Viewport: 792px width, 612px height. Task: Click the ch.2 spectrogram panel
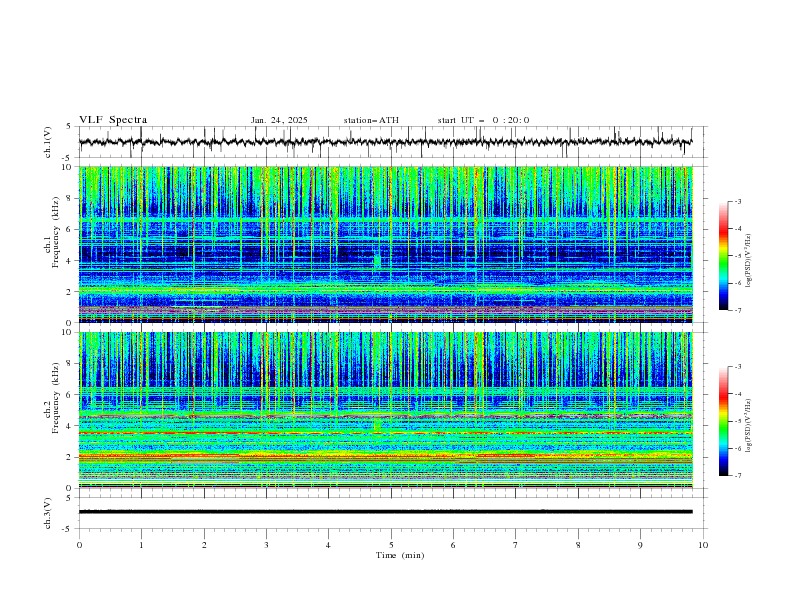point(385,410)
